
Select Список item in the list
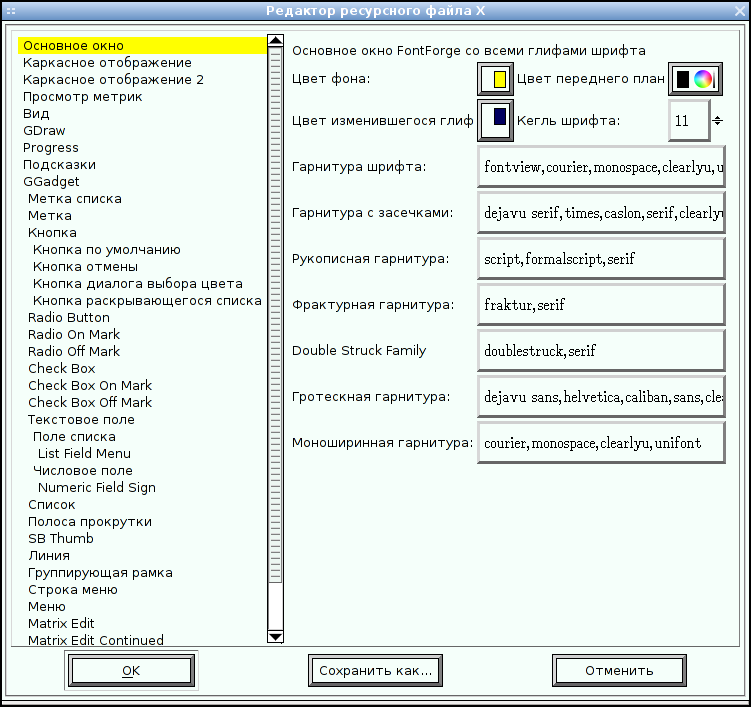(52, 505)
